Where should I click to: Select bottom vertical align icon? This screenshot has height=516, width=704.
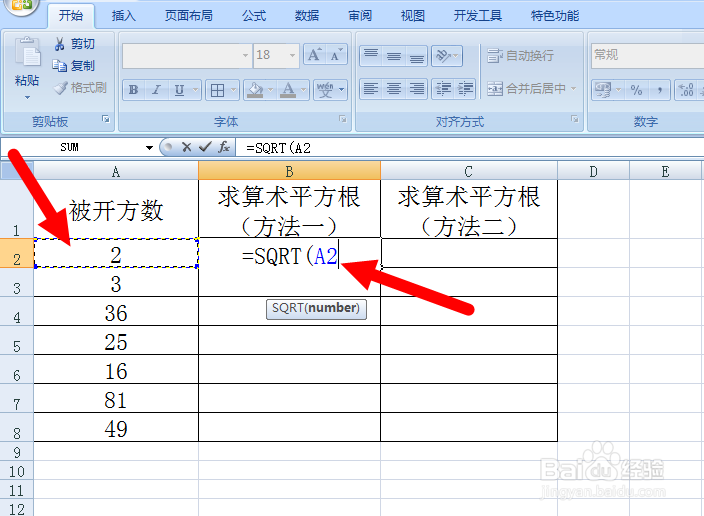pos(417,56)
